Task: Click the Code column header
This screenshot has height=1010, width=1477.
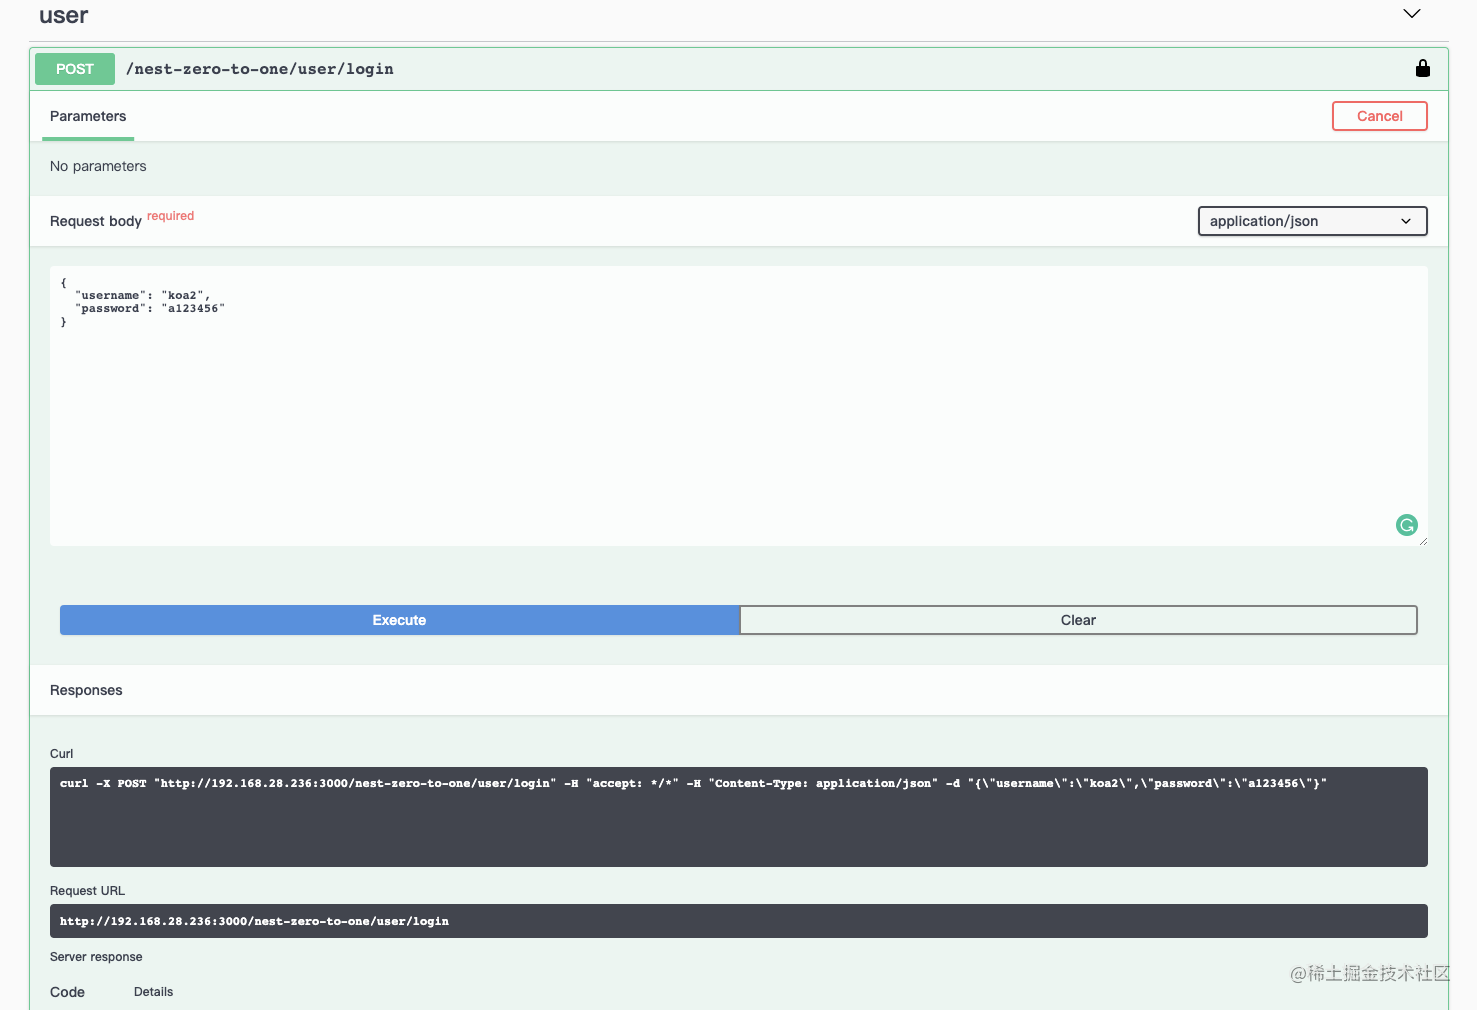Action: pyautogui.click(x=67, y=992)
